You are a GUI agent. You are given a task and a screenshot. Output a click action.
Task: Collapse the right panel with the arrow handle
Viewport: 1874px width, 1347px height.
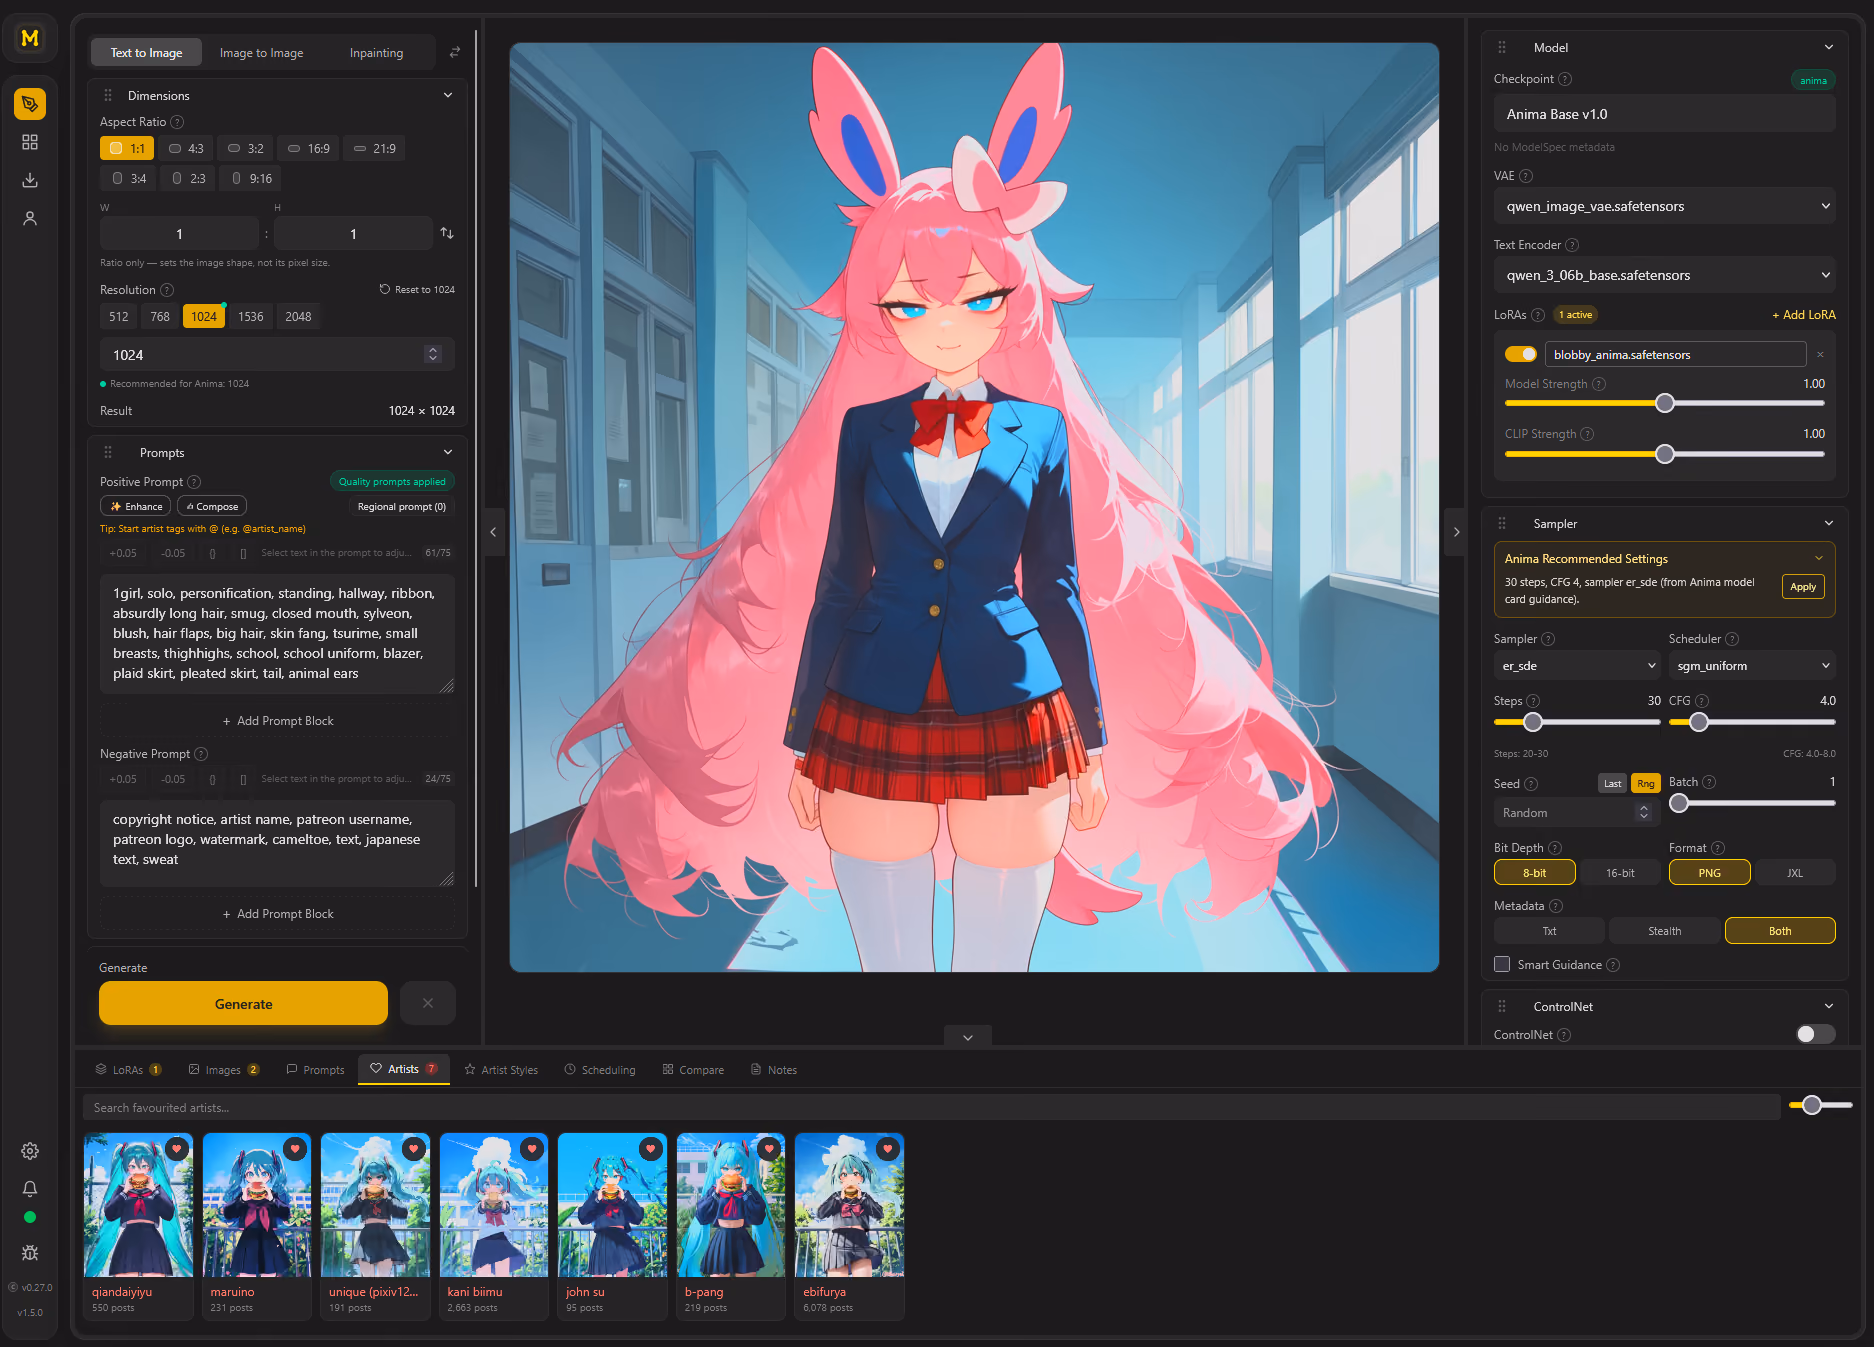[x=1456, y=532]
